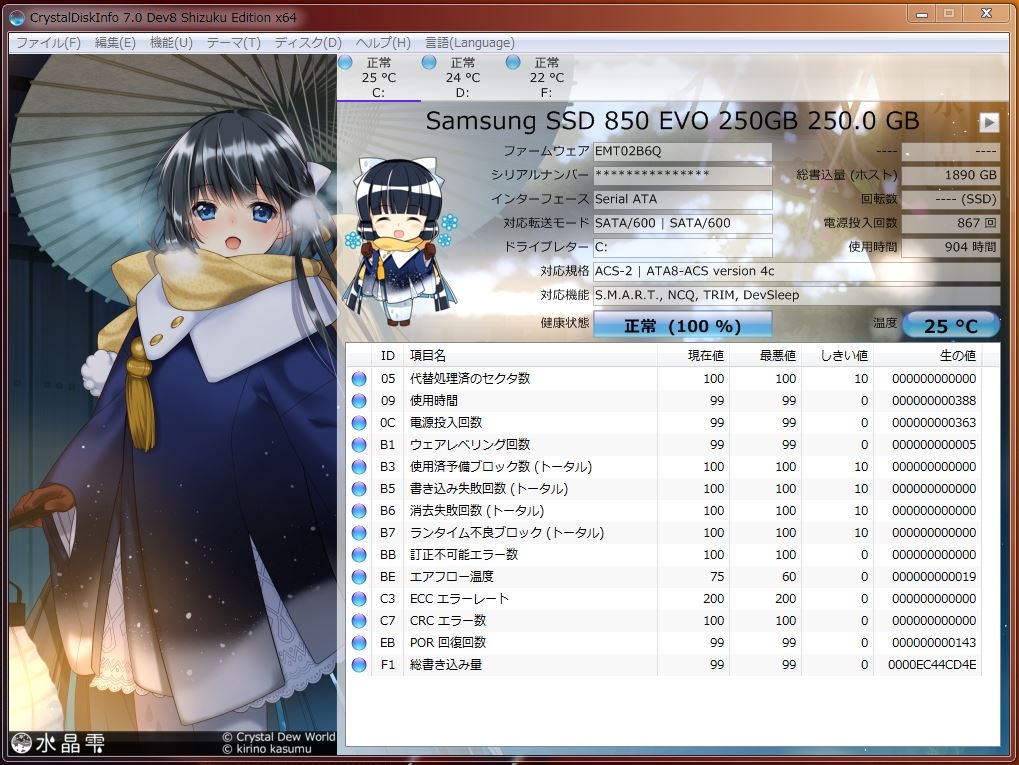This screenshot has width=1019, height=765.
Task: Click the 1890 GB total host writes value
Action: point(950,175)
